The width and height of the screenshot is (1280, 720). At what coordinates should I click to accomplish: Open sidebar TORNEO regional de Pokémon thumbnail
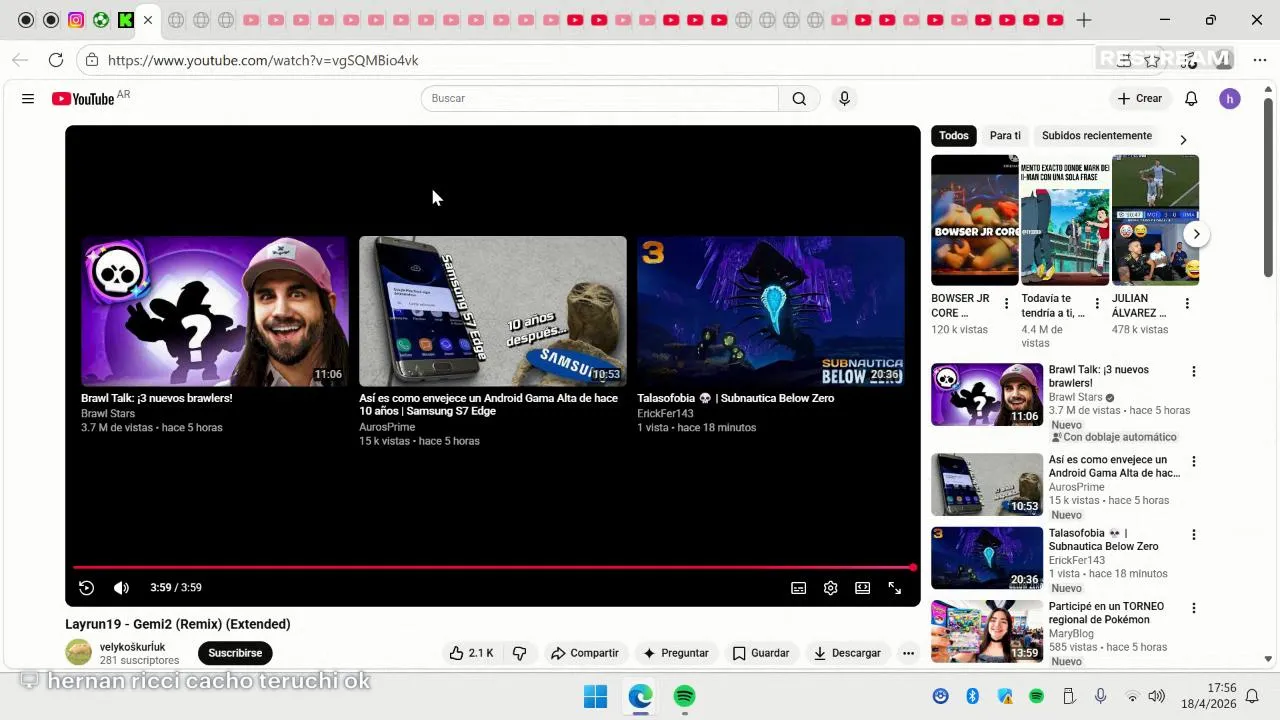[987, 631]
